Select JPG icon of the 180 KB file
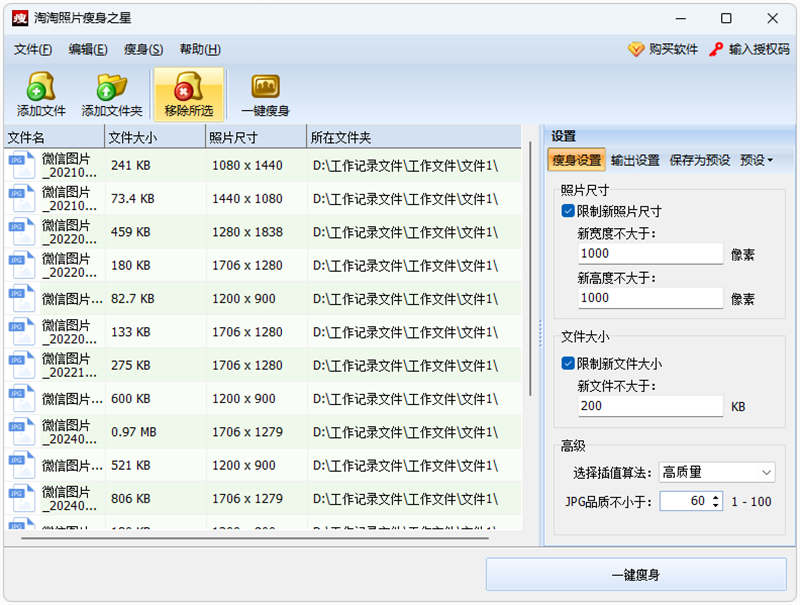Viewport: 800px width, 605px height. click(x=21, y=265)
